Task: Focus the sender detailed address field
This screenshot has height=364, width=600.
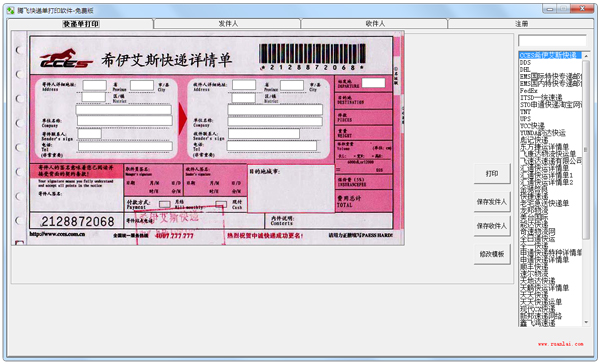Action: point(124,110)
